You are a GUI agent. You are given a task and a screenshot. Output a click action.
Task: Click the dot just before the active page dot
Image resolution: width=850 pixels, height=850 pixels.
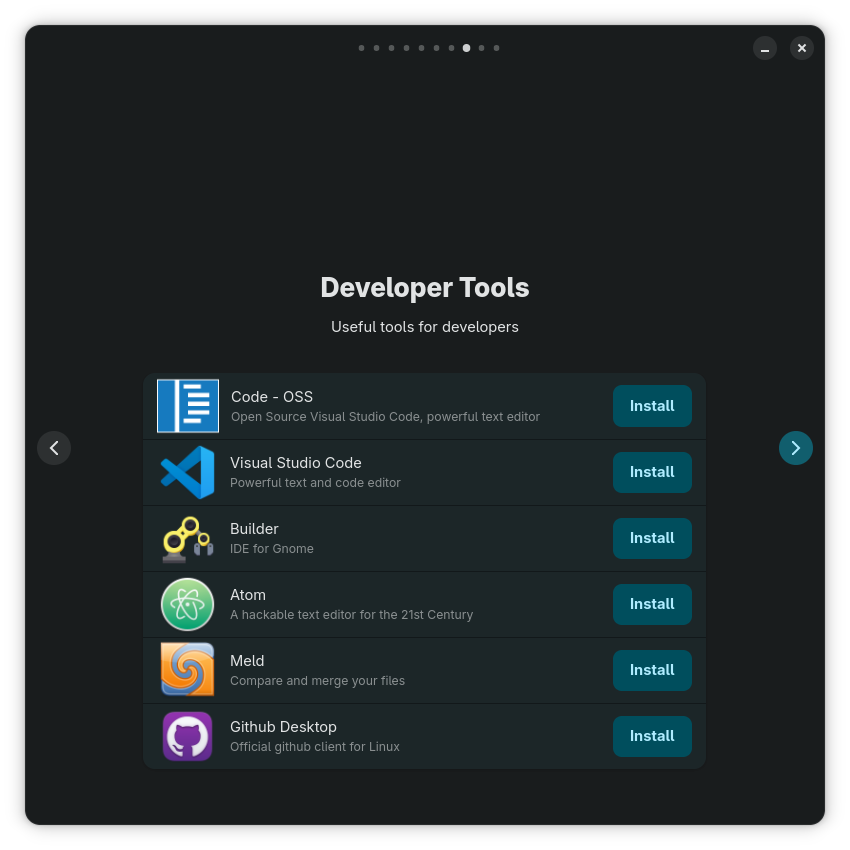451,48
